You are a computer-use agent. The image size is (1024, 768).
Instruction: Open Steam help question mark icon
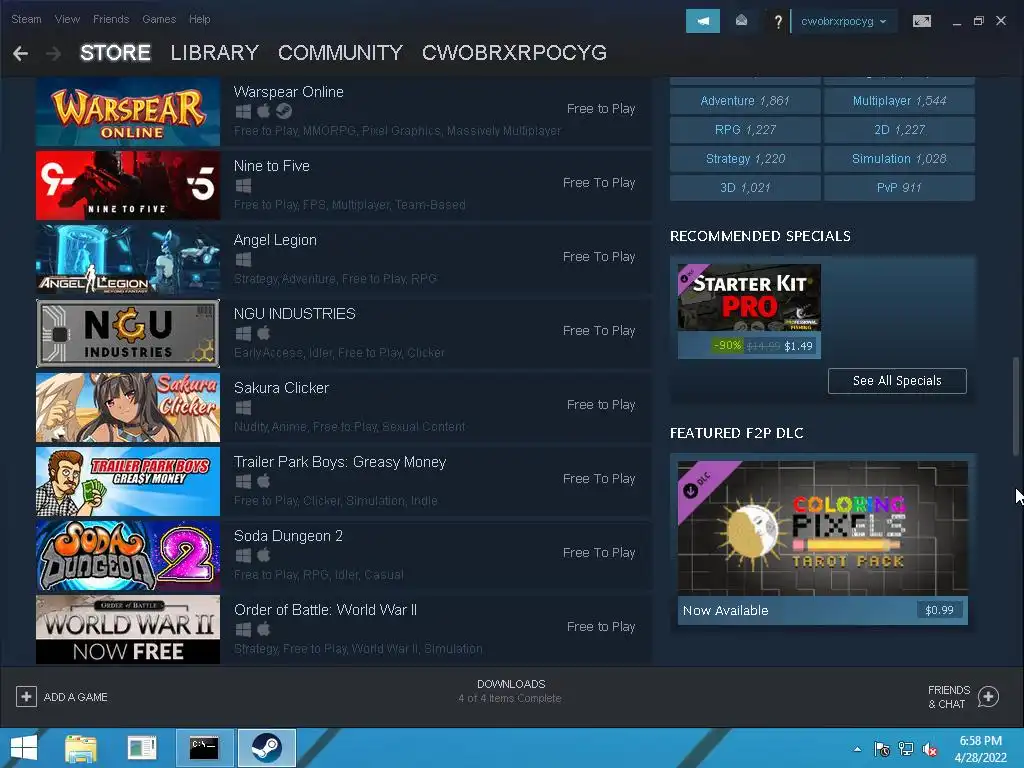tap(777, 22)
